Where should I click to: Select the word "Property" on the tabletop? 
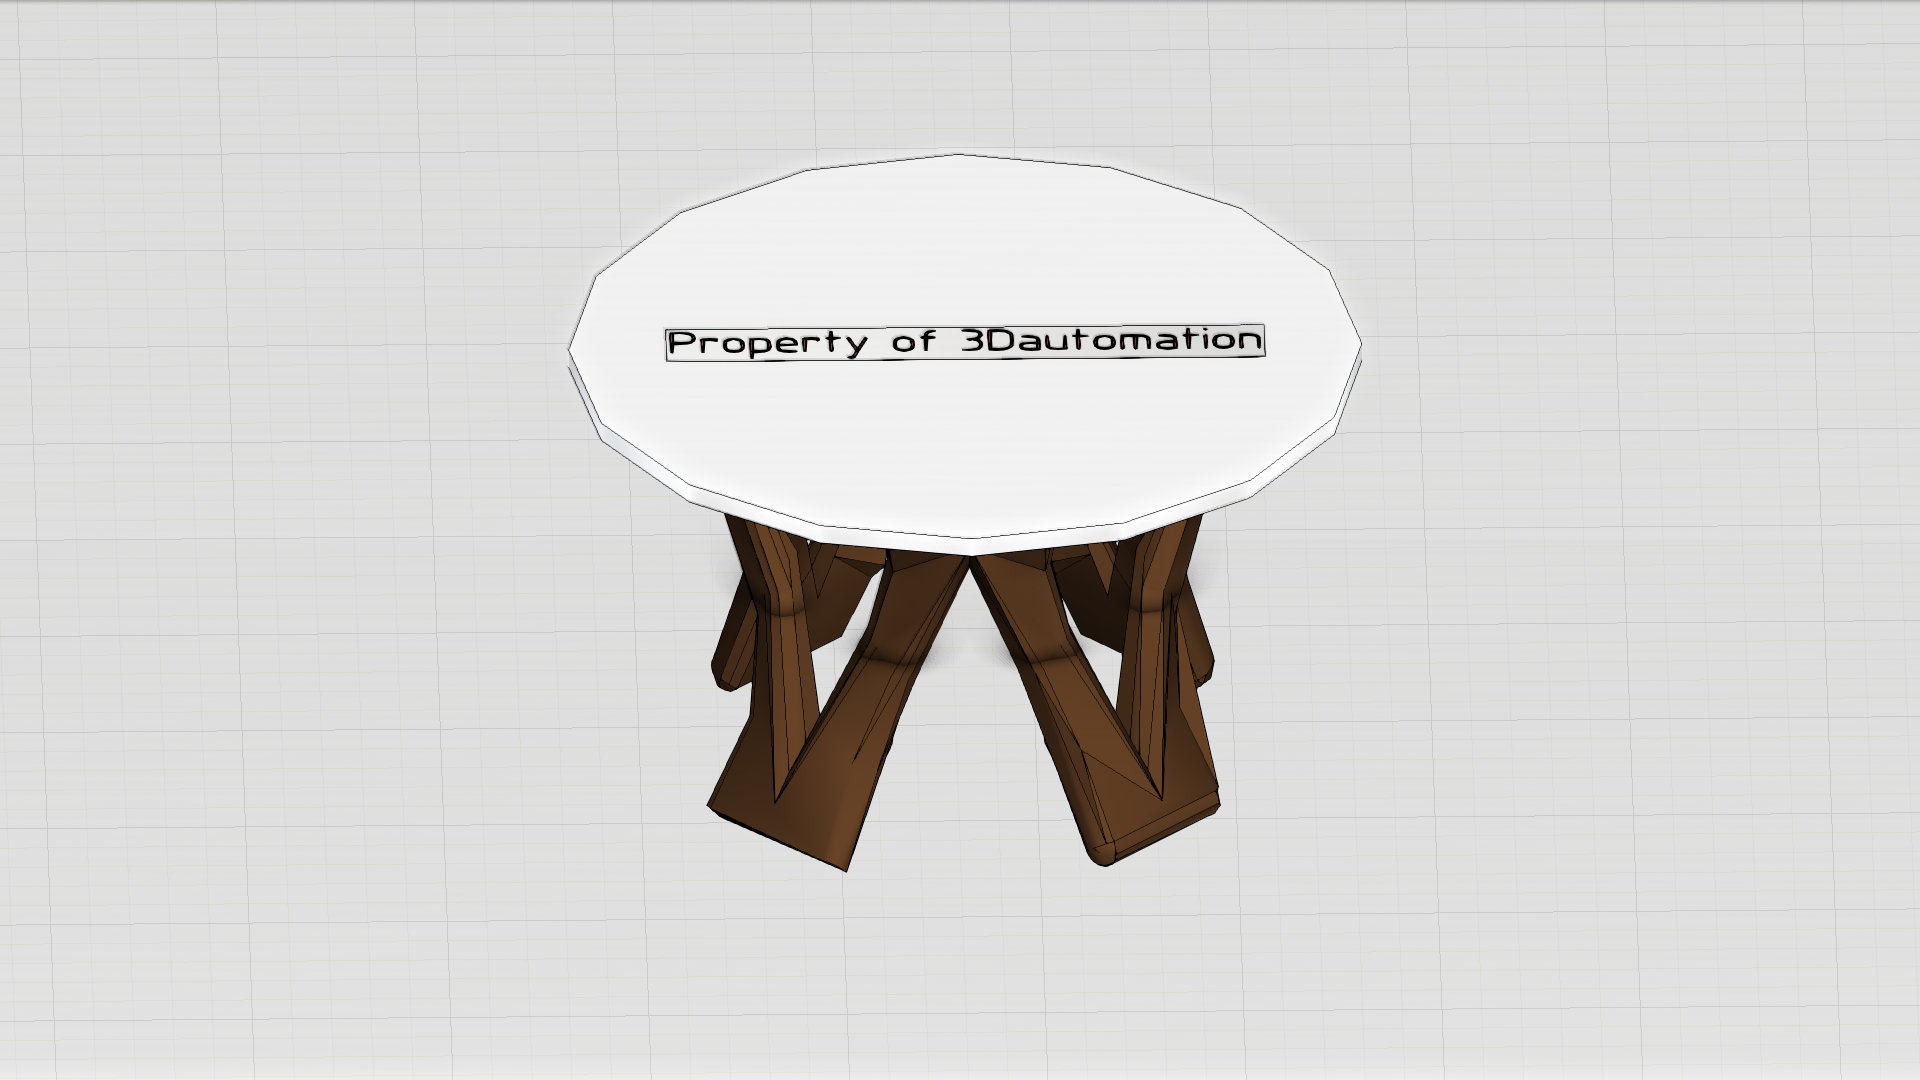point(767,344)
